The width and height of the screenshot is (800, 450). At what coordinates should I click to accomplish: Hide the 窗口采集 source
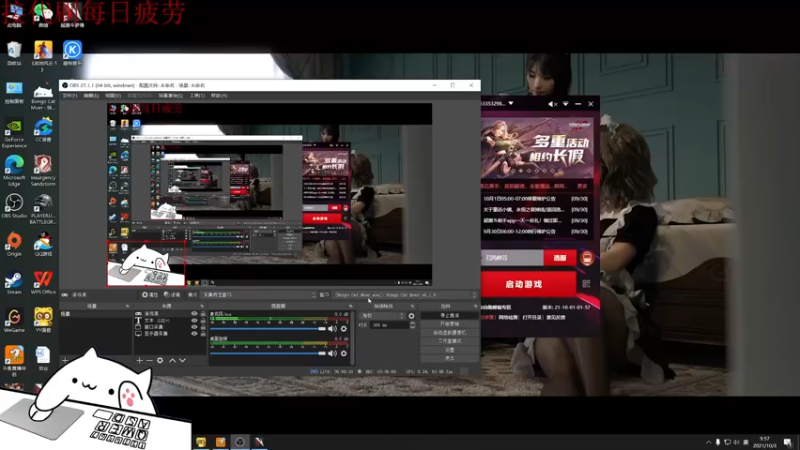194,327
